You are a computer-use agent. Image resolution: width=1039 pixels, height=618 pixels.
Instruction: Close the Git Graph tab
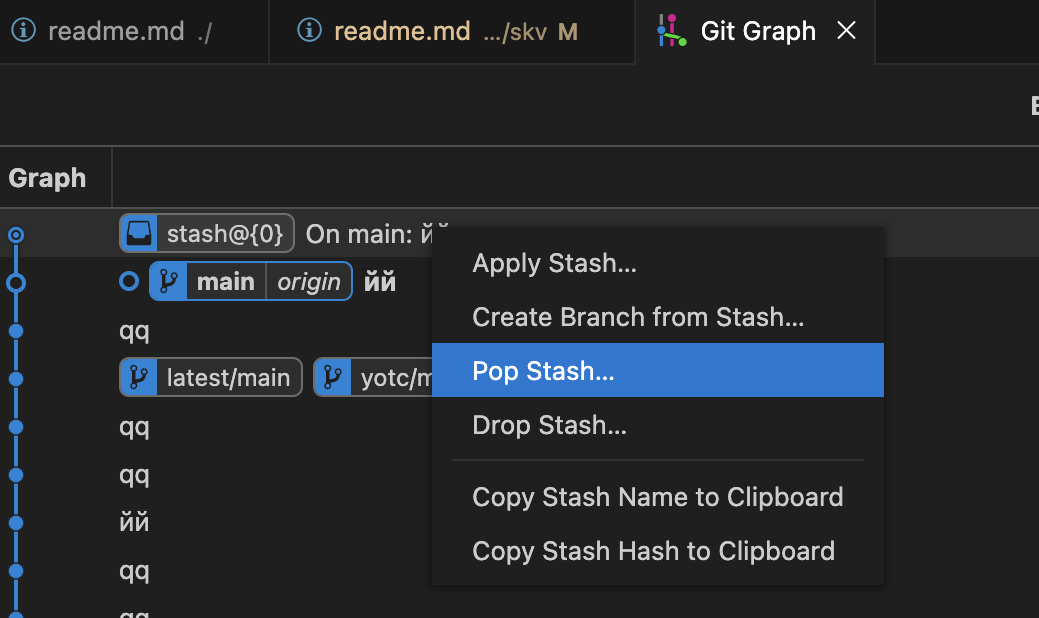coord(846,31)
